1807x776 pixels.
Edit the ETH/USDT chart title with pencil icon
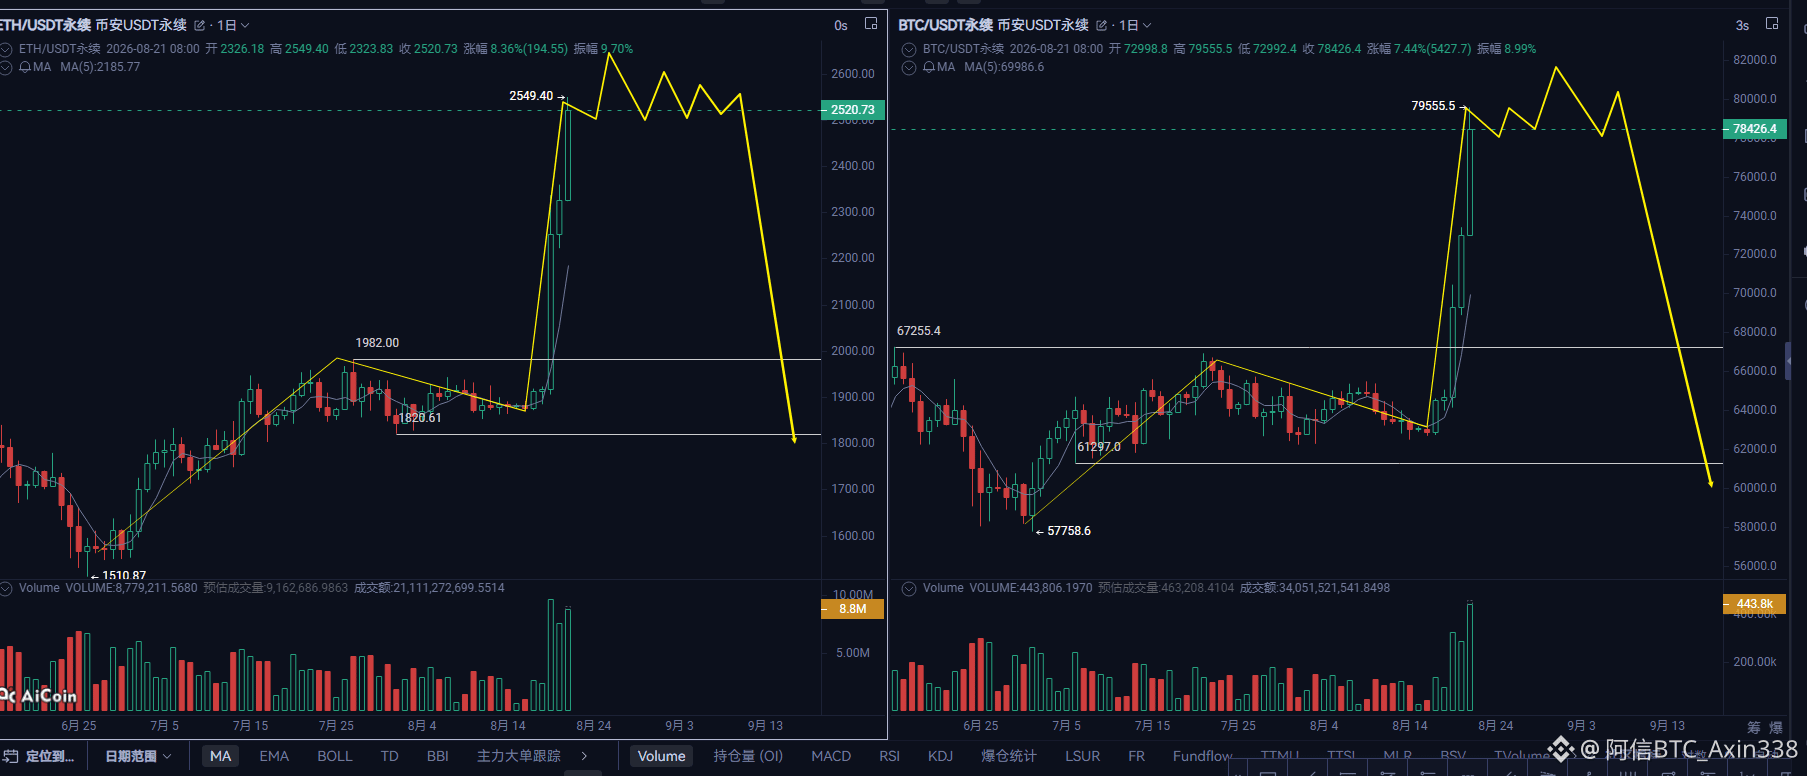(x=199, y=25)
